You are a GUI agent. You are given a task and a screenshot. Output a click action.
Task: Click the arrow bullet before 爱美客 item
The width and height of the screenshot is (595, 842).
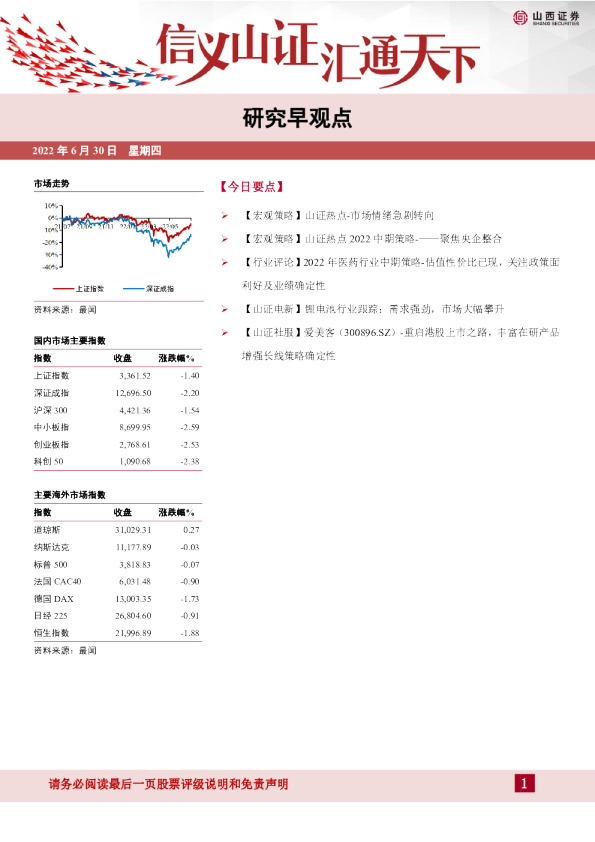224,332
